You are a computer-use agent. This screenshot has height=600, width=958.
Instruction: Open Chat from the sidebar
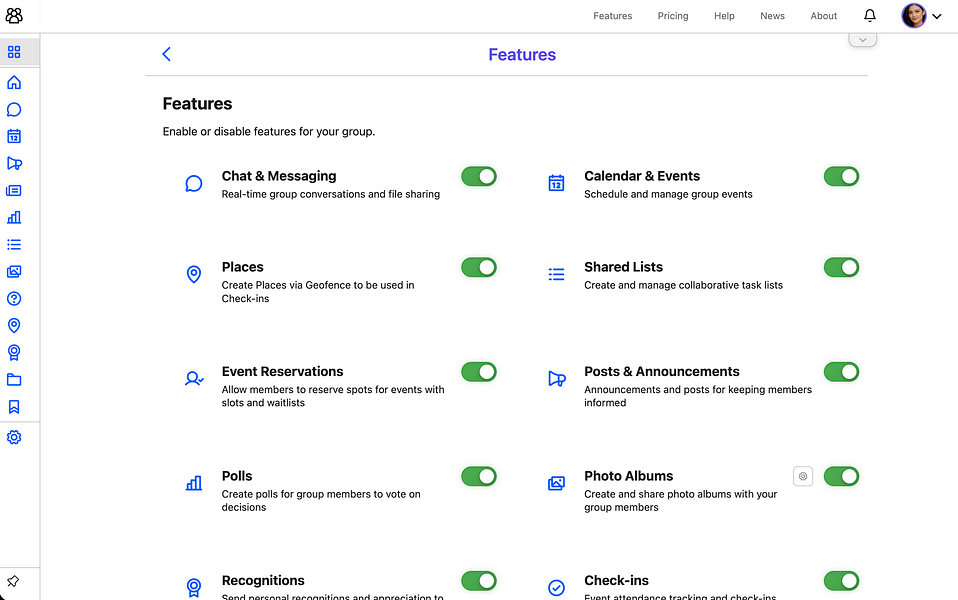click(x=14, y=109)
